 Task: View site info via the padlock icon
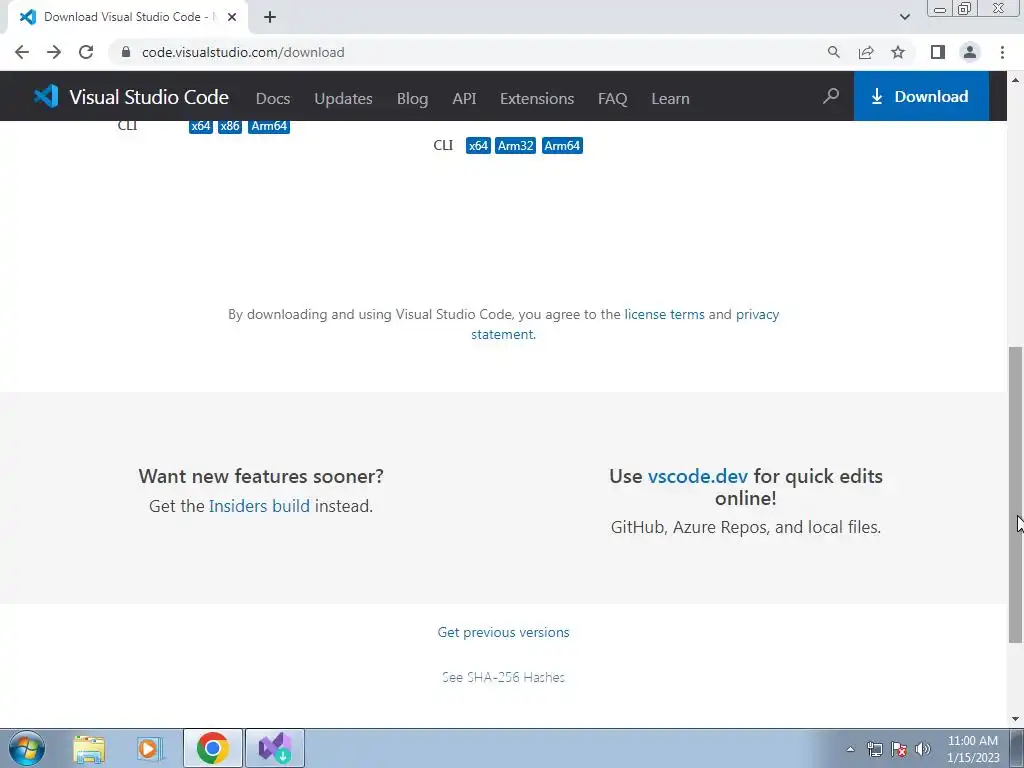click(x=126, y=52)
